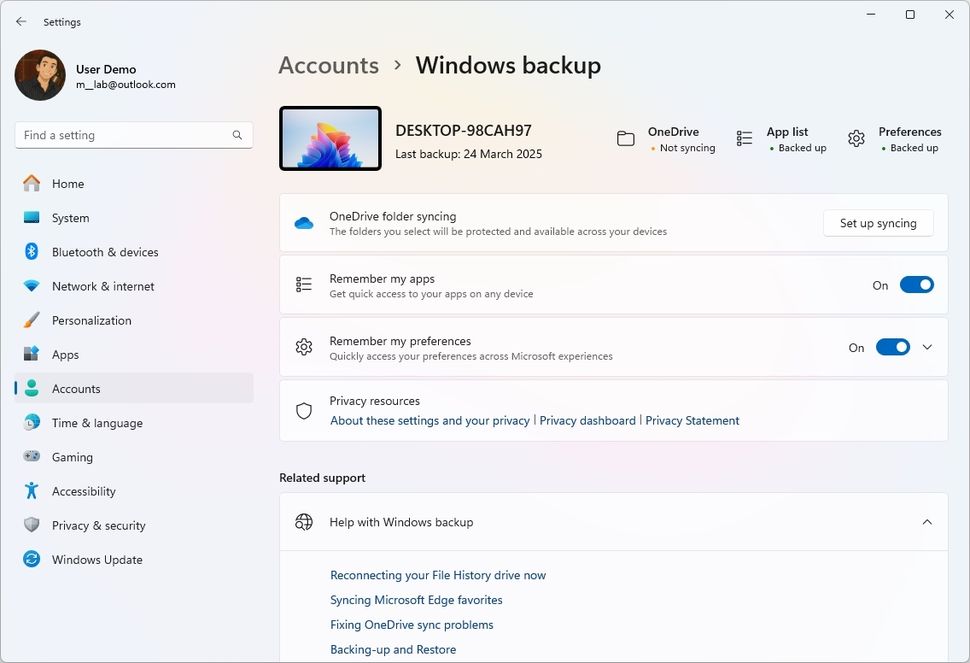The width and height of the screenshot is (970, 663).
Task: Open Personalization settings page
Action: pos(92,321)
